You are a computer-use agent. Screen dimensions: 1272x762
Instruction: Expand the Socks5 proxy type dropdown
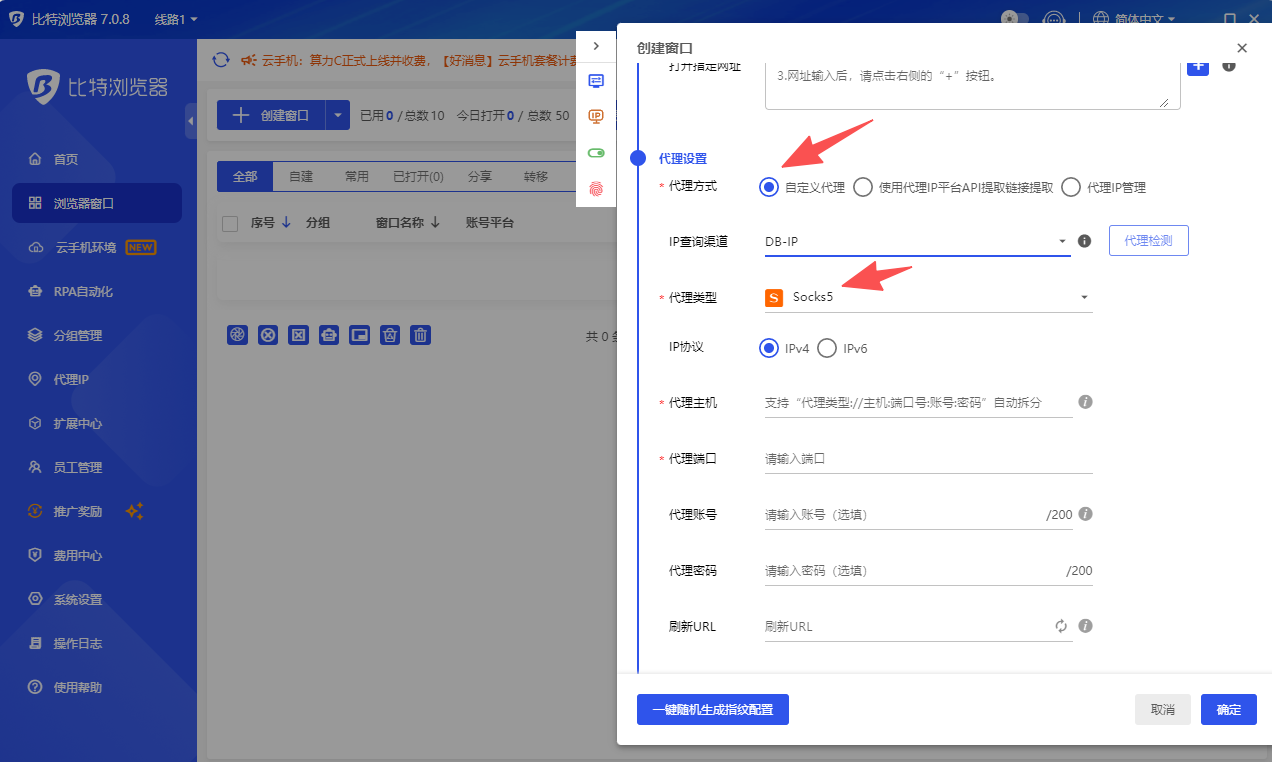click(1083, 297)
